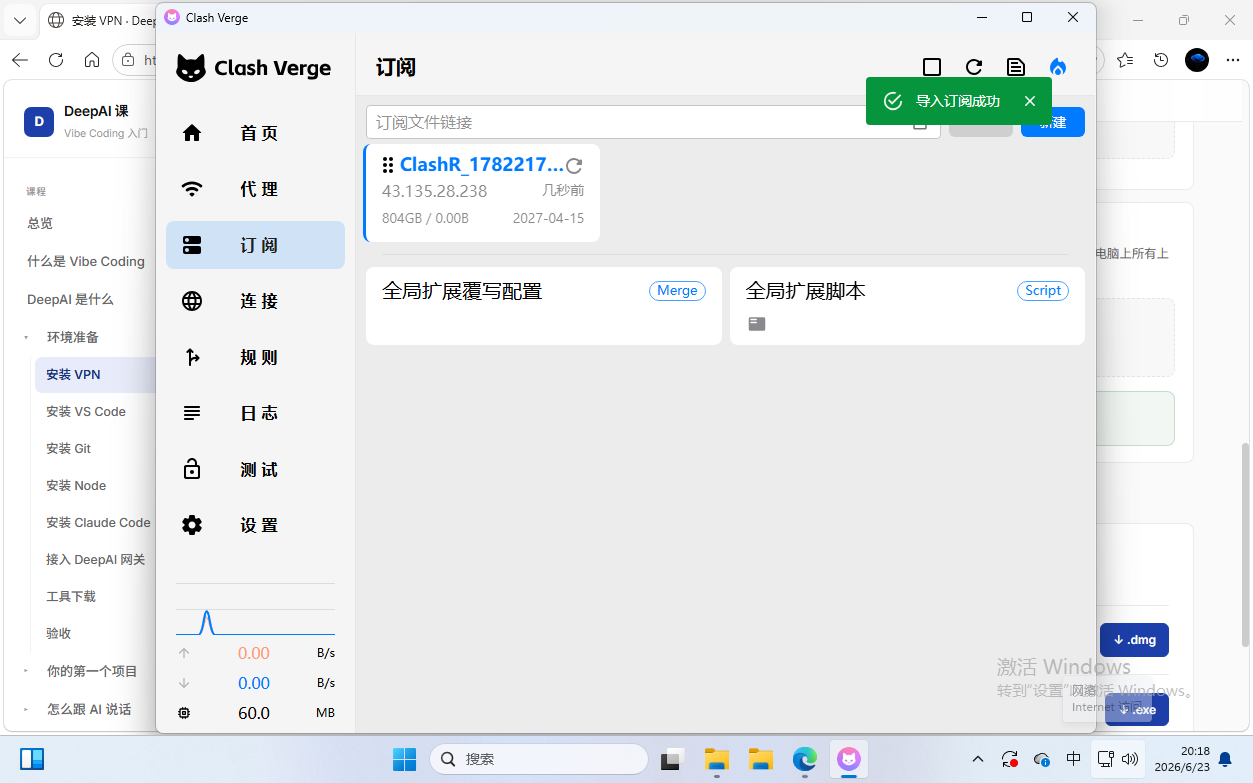This screenshot has height=783, width=1253.
Task: Dismiss the 导入订阅成功 notification
Action: click(x=1030, y=101)
